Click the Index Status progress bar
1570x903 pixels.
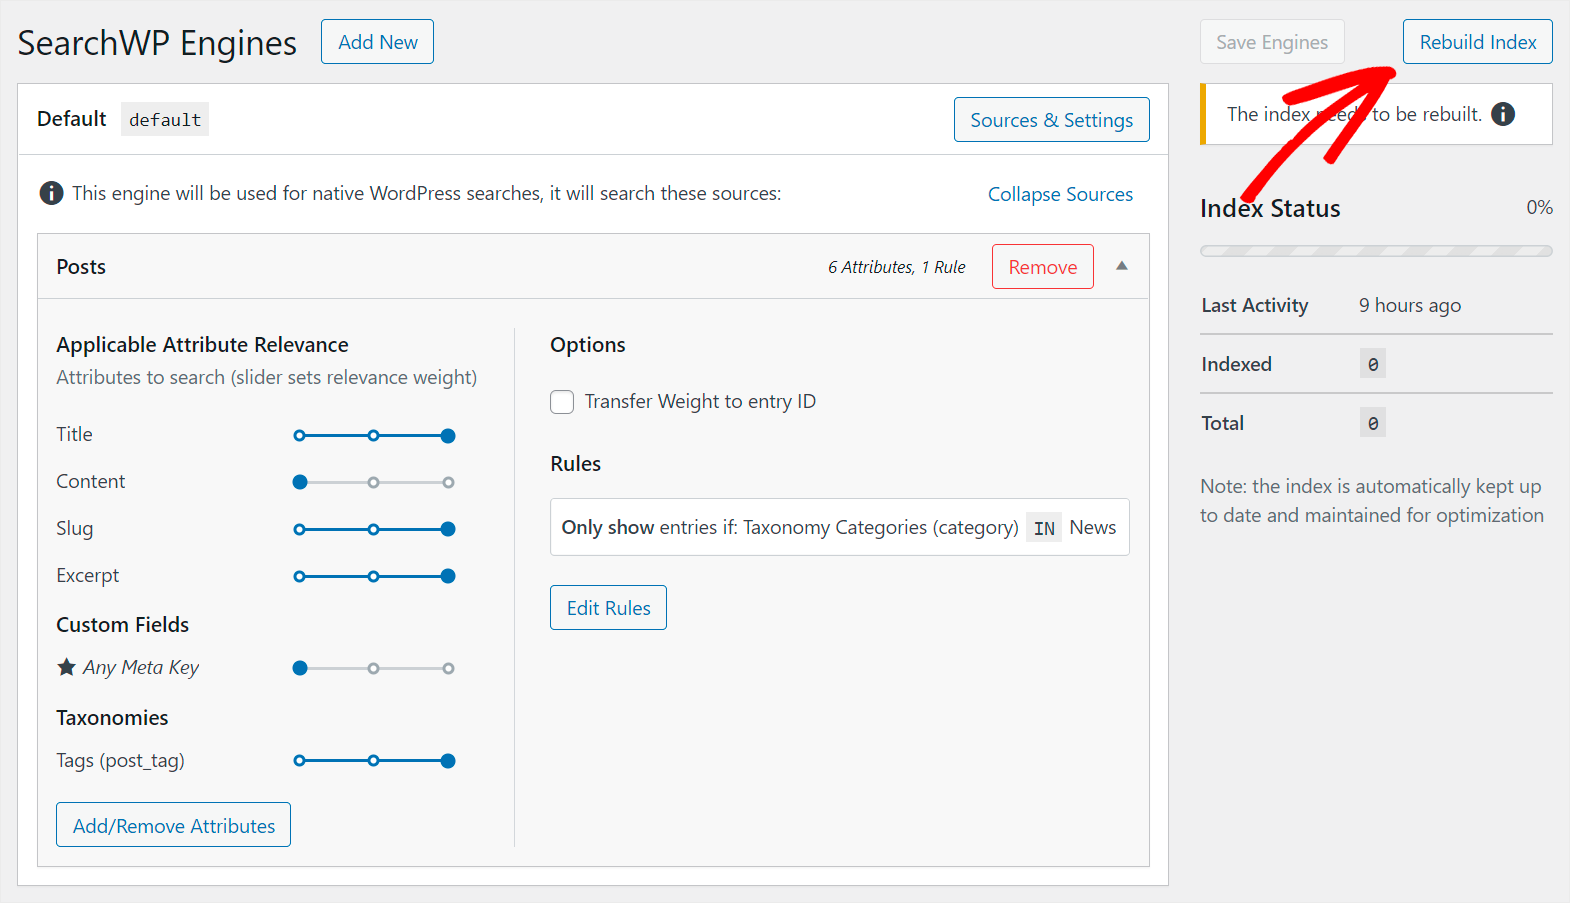1376,251
